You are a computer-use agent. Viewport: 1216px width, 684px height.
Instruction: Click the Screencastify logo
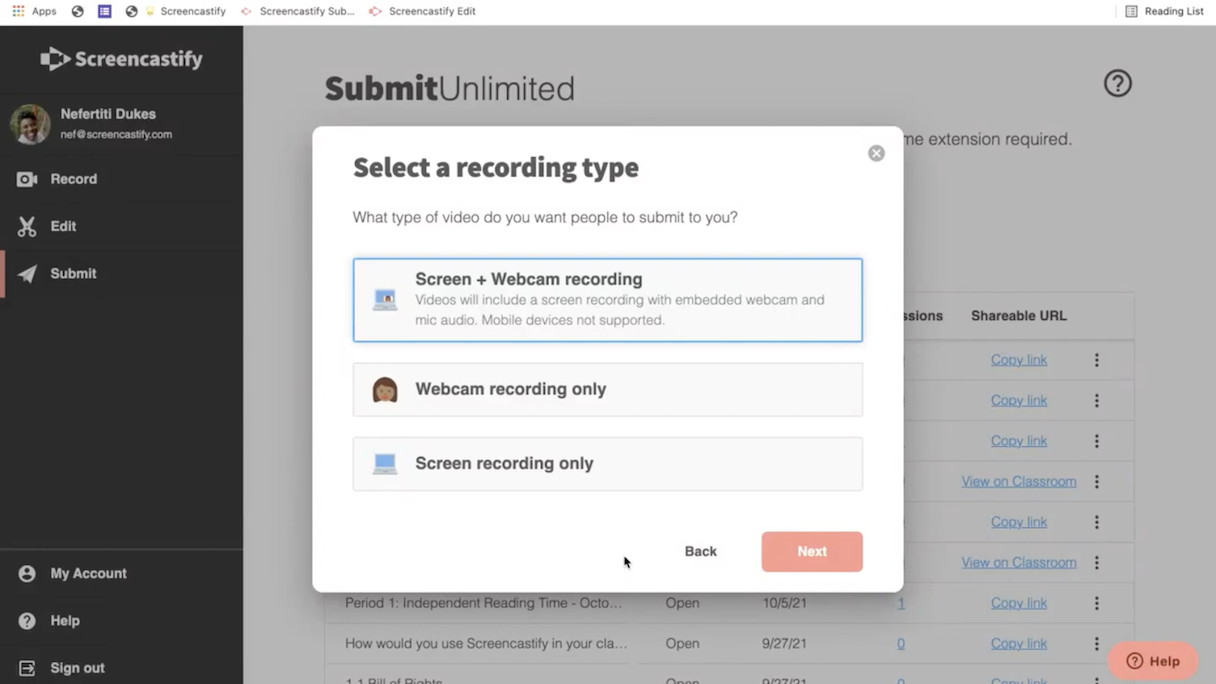121,59
